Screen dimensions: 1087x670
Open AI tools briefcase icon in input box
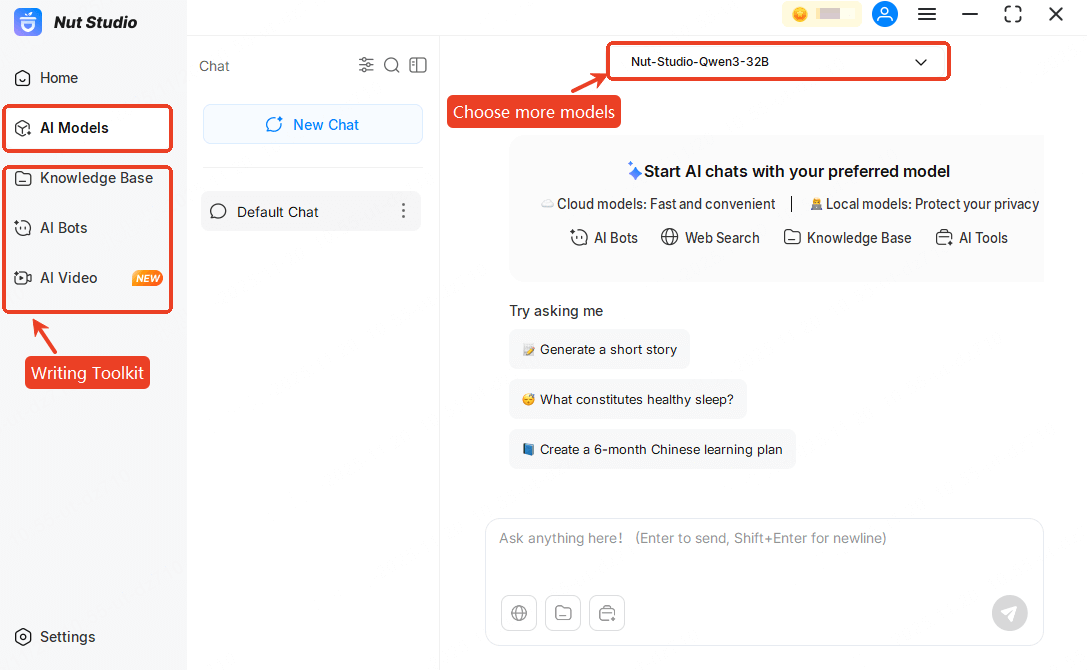click(607, 613)
